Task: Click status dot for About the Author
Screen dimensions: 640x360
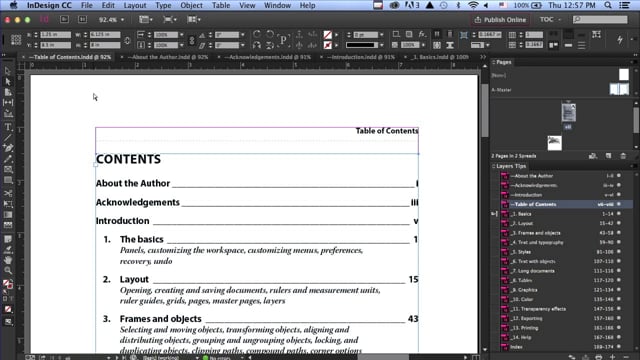Action: (x=619, y=176)
